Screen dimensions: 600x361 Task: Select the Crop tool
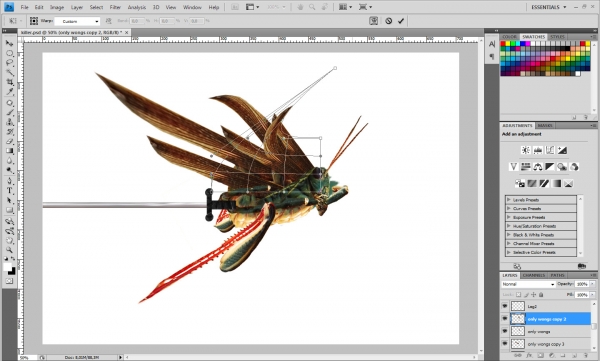10,82
